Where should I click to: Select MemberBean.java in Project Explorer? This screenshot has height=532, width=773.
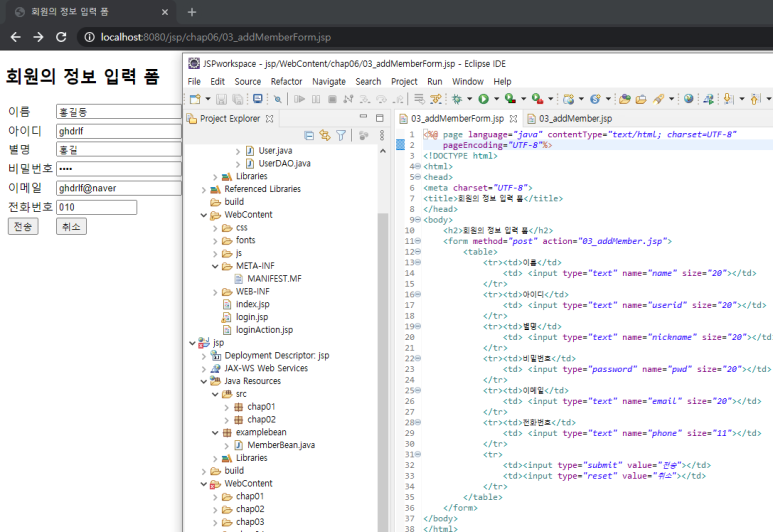coord(281,445)
